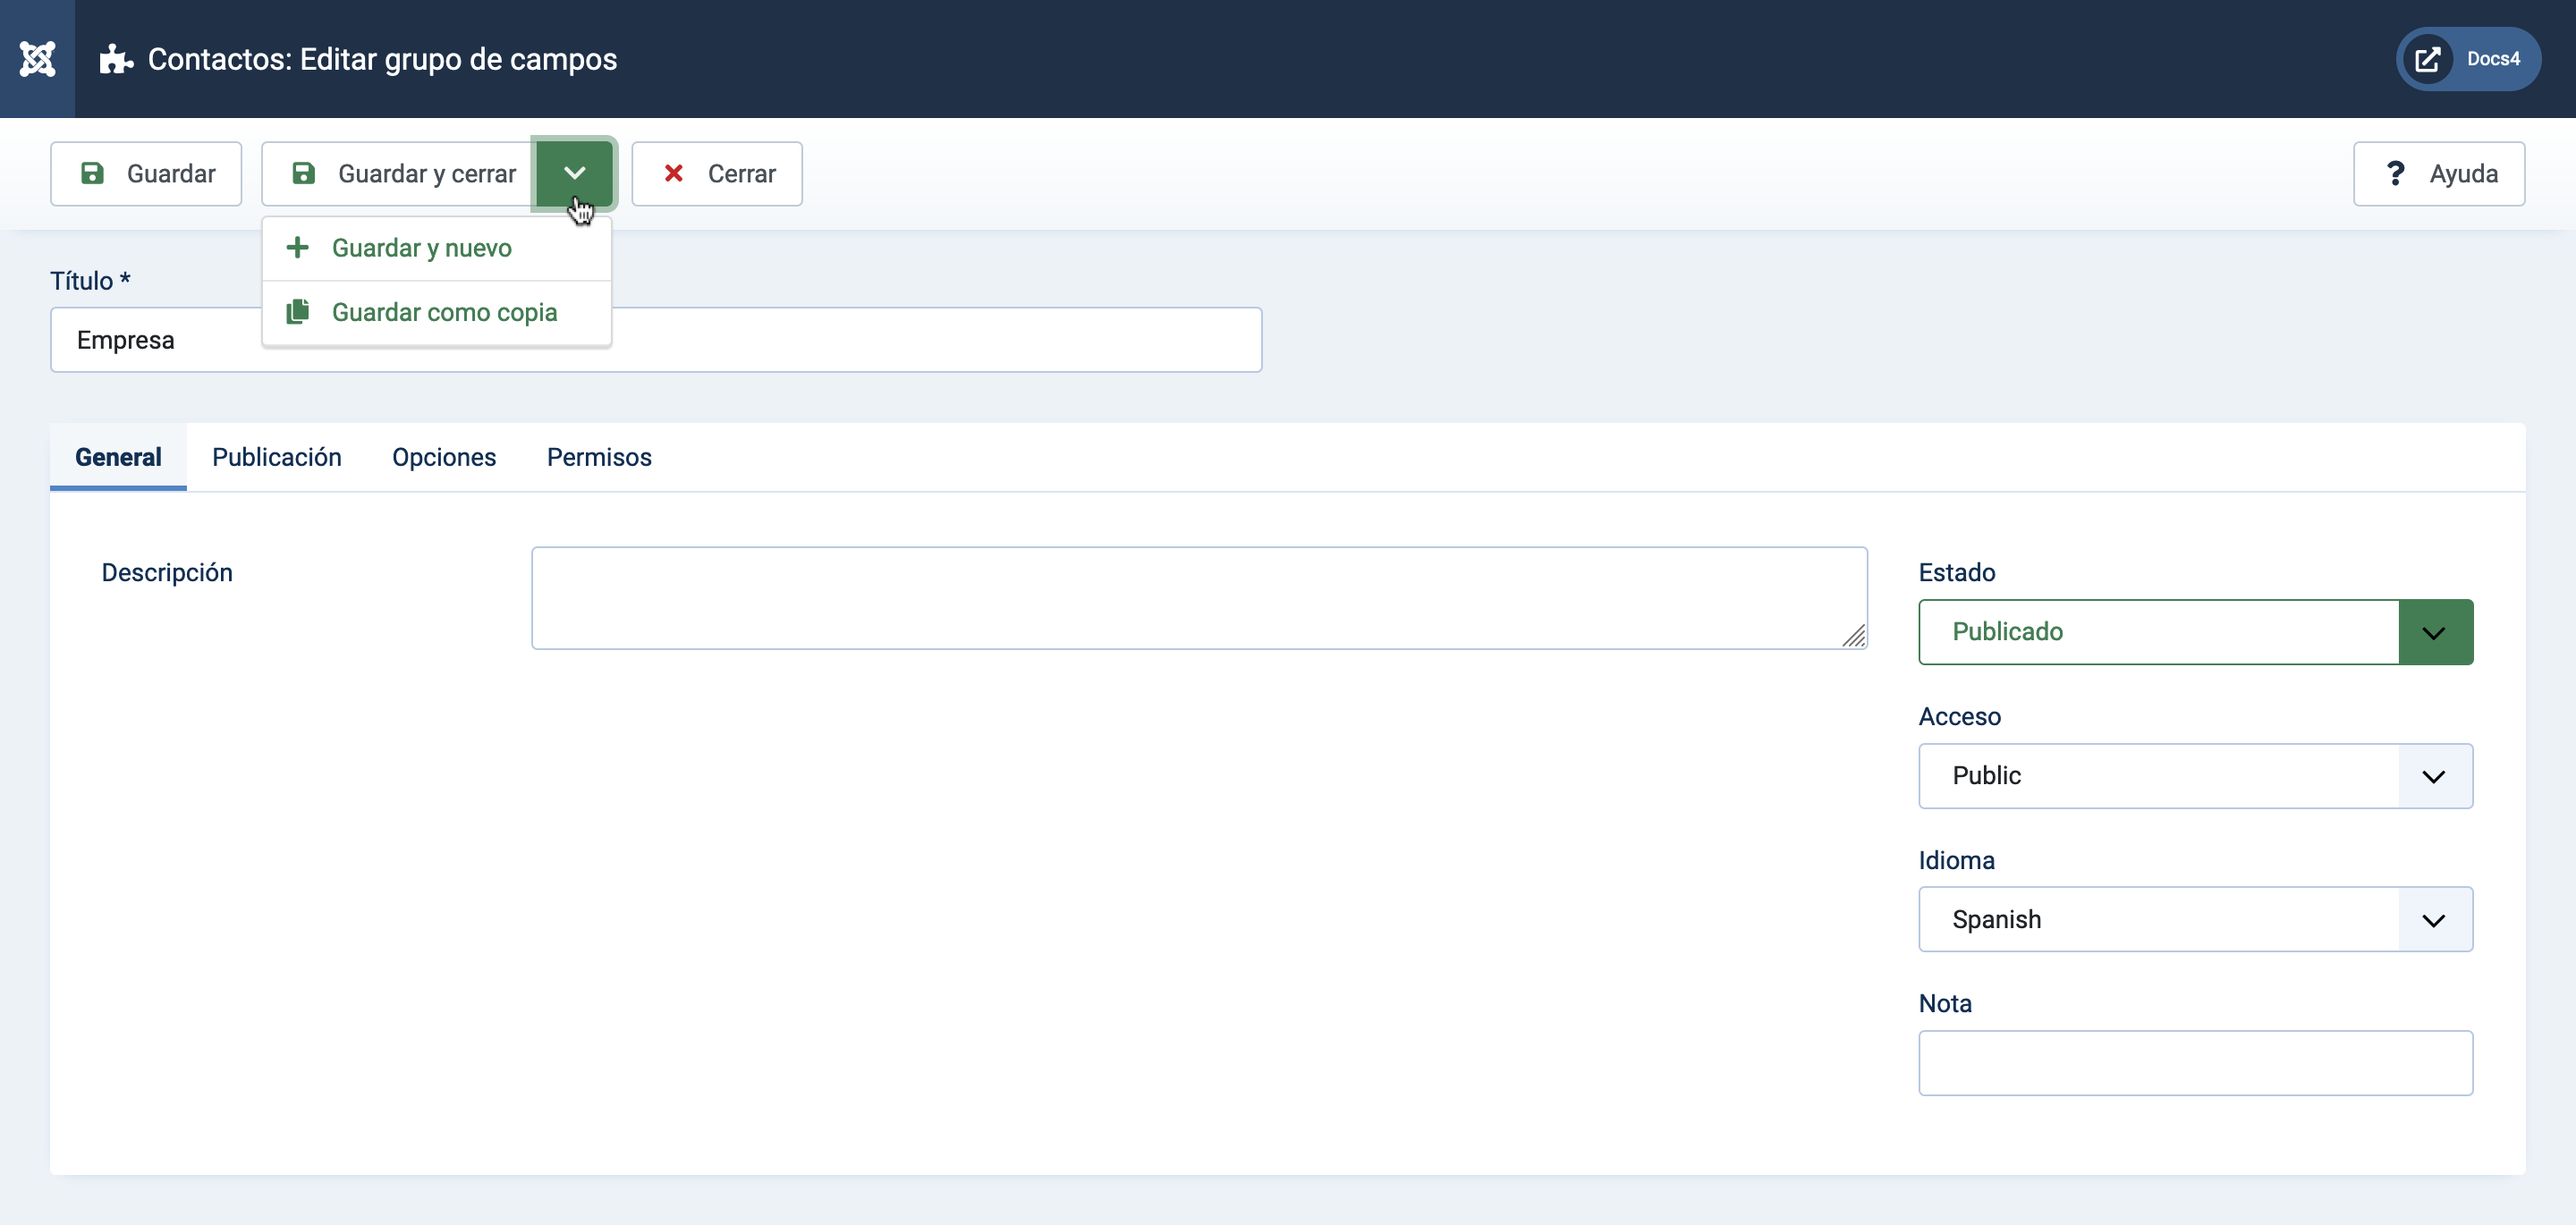Image resolution: width=2576 pixels, height=1225 pixels.
Task: Click in the Nota input field
Action: (2195, 1063)
